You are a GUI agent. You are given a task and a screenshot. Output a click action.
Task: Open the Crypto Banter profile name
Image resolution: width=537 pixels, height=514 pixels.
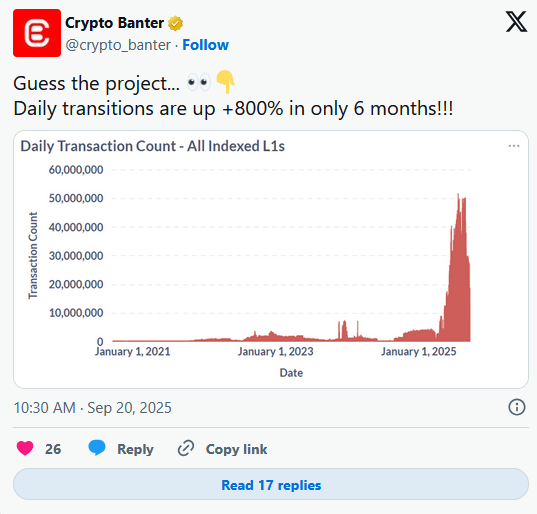pos(114,23)
